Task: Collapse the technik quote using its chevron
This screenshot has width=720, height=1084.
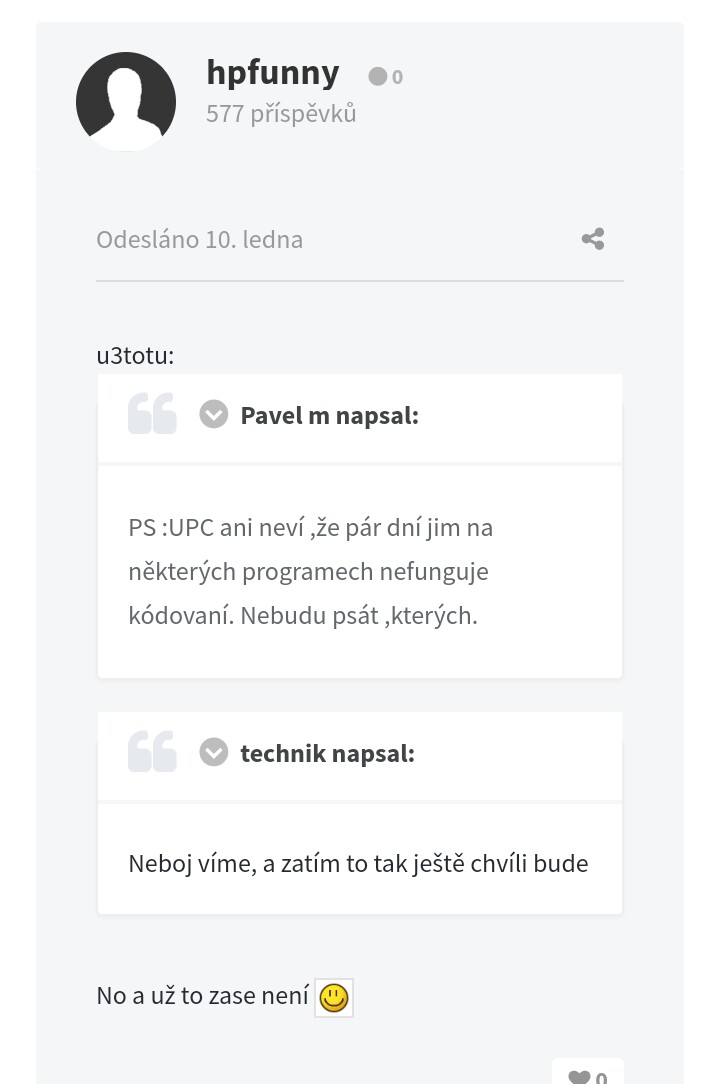Action: [x=214, y=752]
